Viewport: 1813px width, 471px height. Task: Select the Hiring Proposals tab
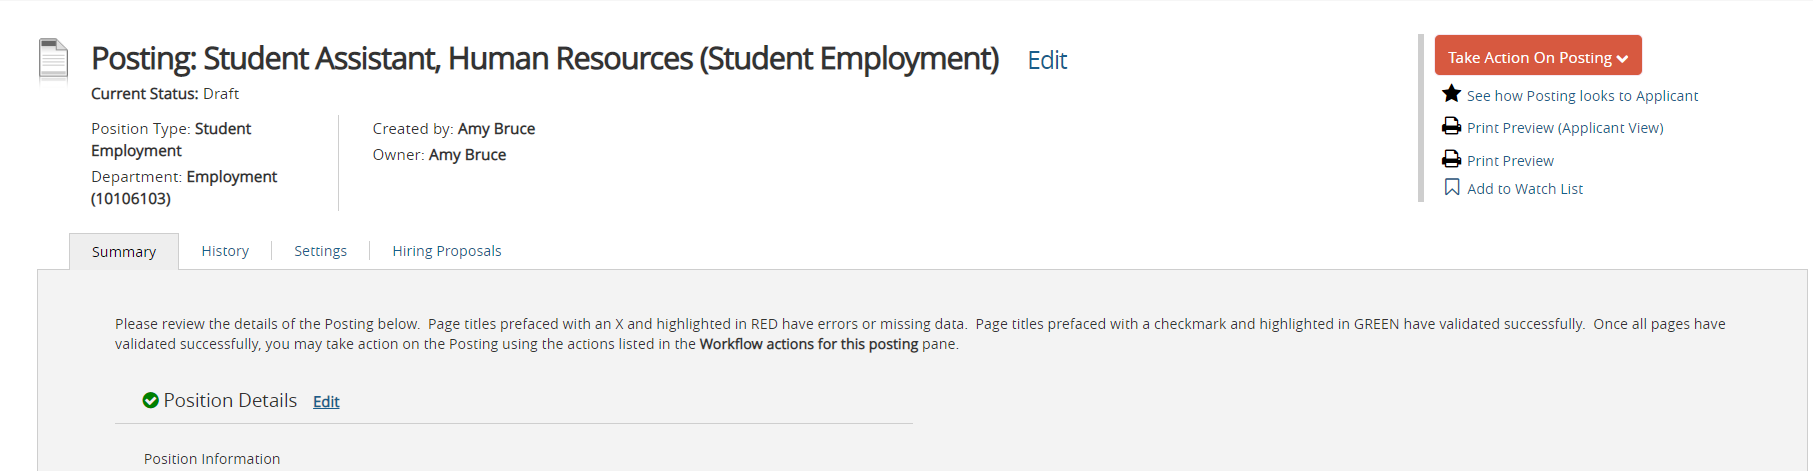point(446,251)
